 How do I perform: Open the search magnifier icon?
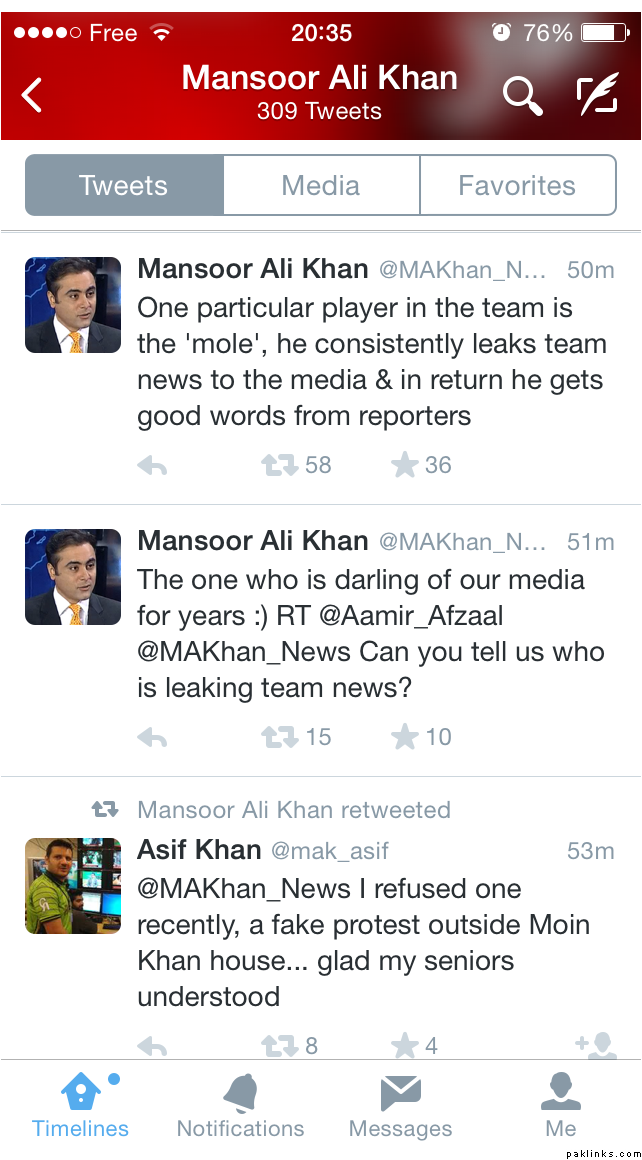pyautogui.click(x=521, y=95)
